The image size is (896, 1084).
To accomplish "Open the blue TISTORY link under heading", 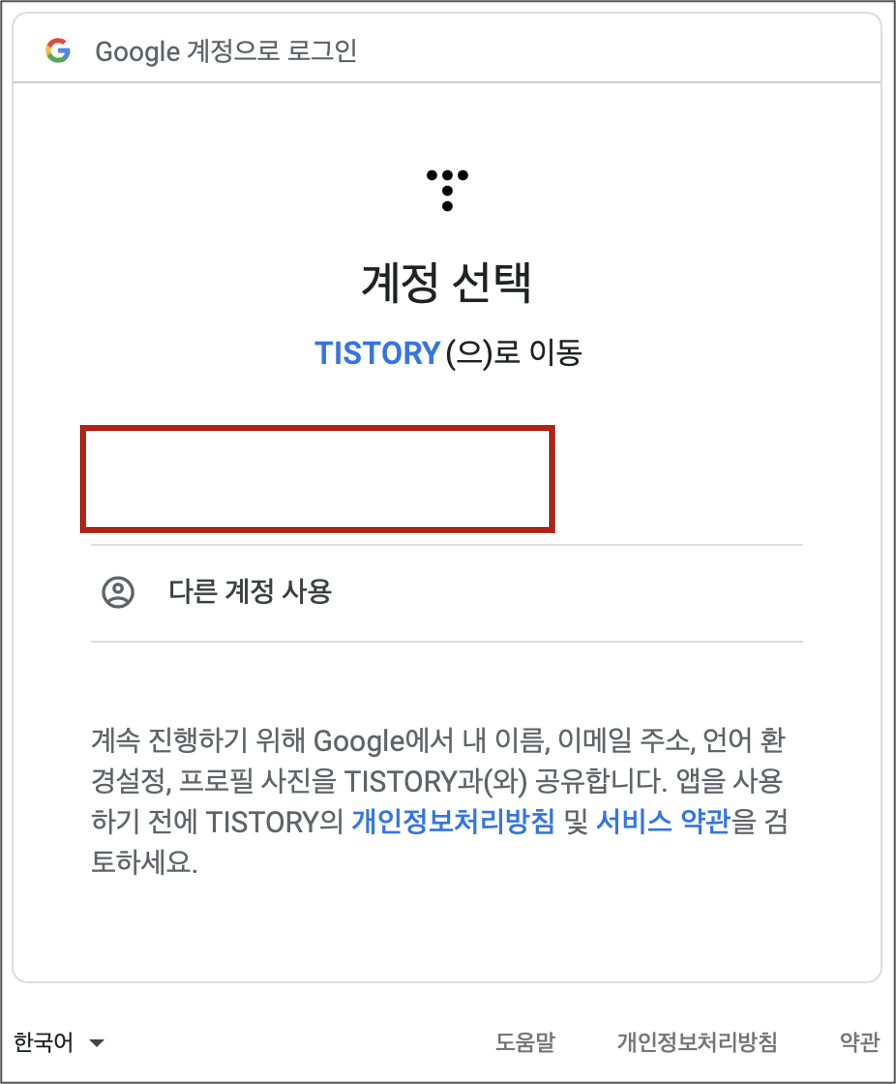I will (x=377, y=353).
